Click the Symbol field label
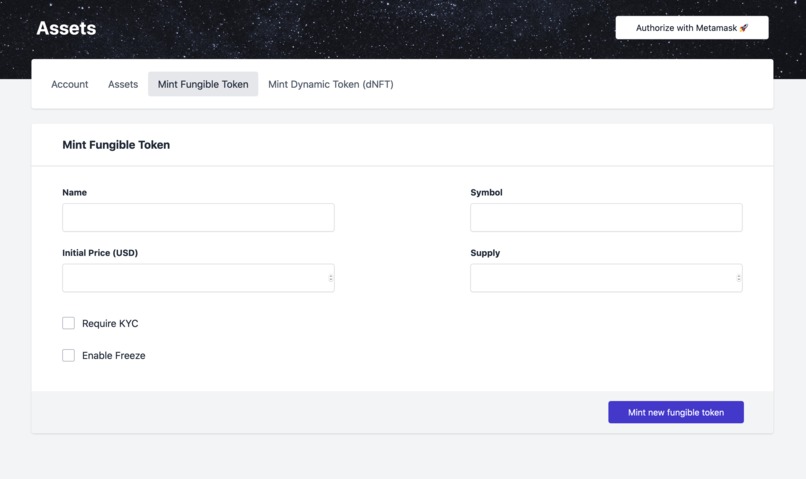The image size is (806, 479). point(486,192)
